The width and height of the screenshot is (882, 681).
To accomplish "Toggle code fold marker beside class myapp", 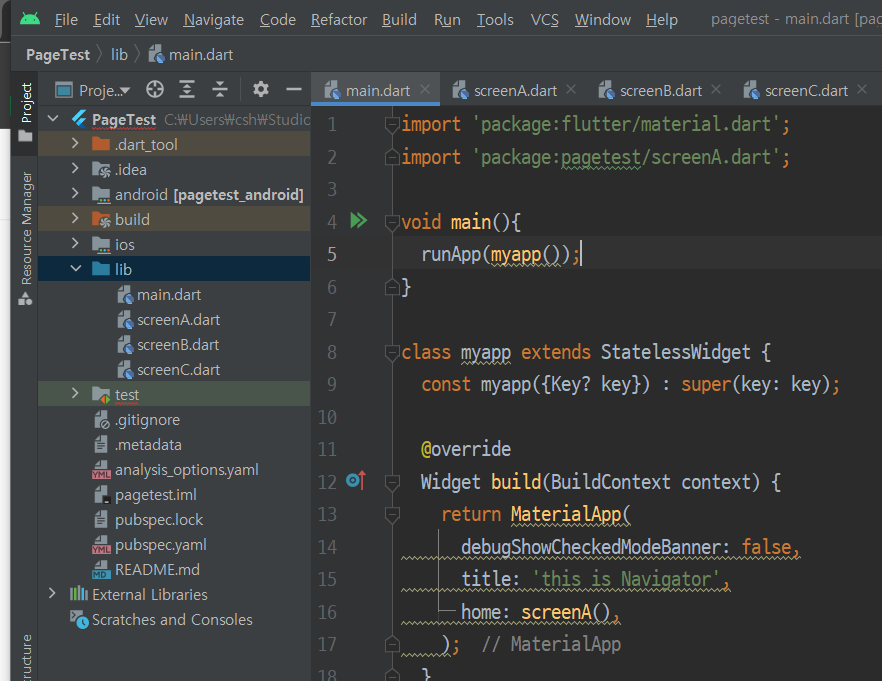I will click(393, 353).
